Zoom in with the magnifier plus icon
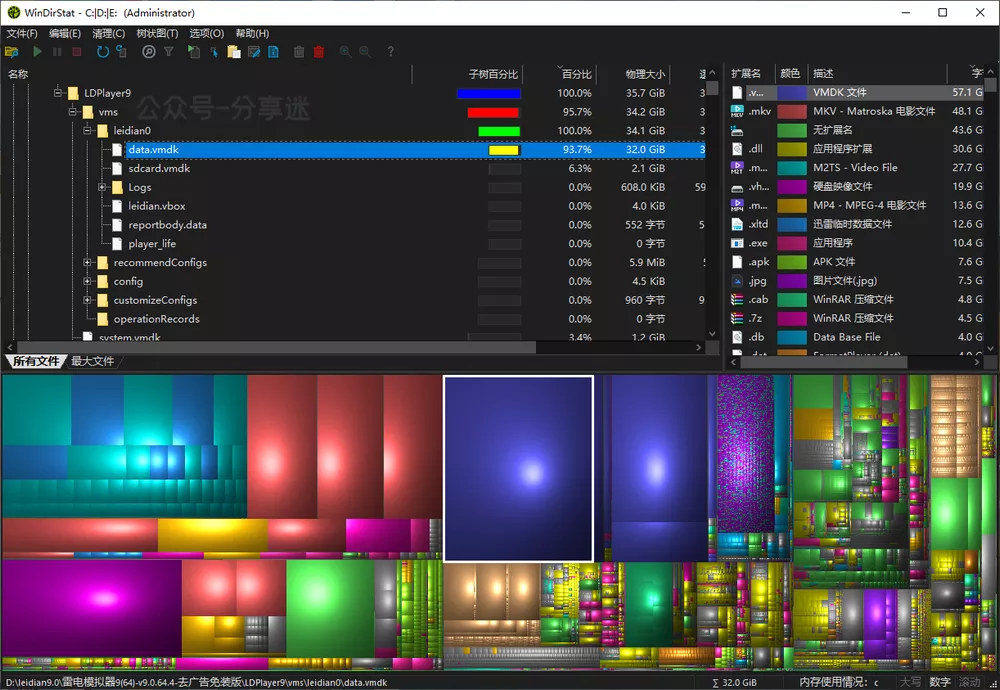The height and width of the screenshot is (690, 1000). (345, 51)
